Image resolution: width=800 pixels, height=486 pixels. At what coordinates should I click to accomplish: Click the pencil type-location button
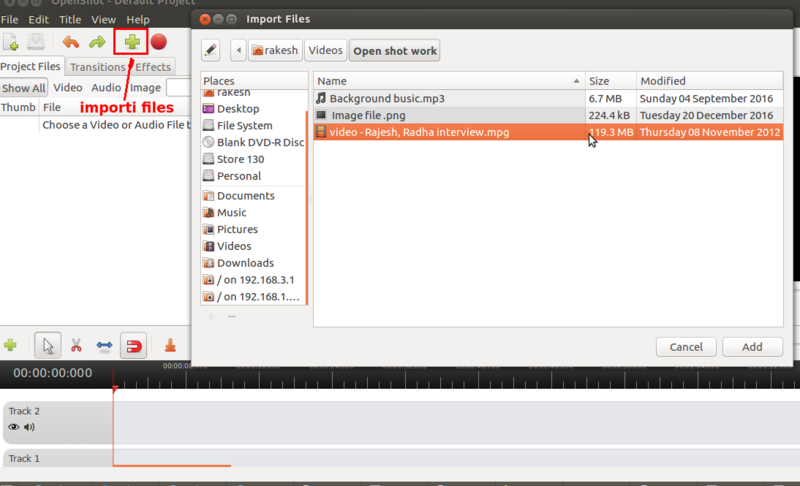(x=210, y=50)
